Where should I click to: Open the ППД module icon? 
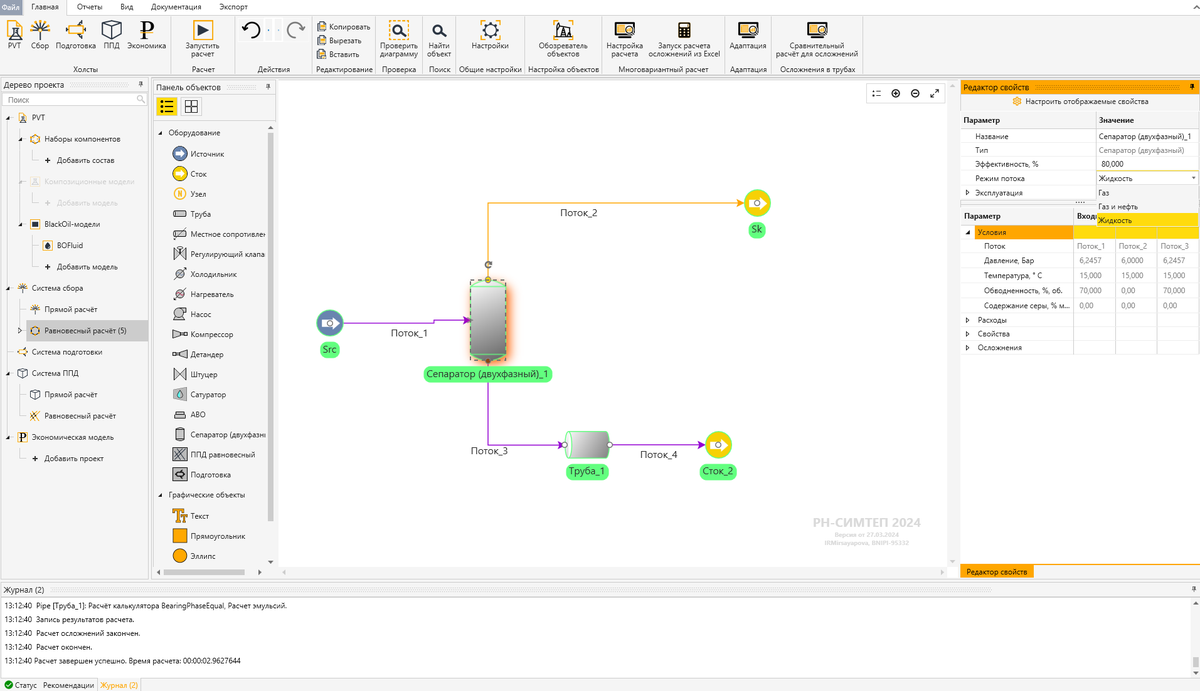tap(112, 35)
